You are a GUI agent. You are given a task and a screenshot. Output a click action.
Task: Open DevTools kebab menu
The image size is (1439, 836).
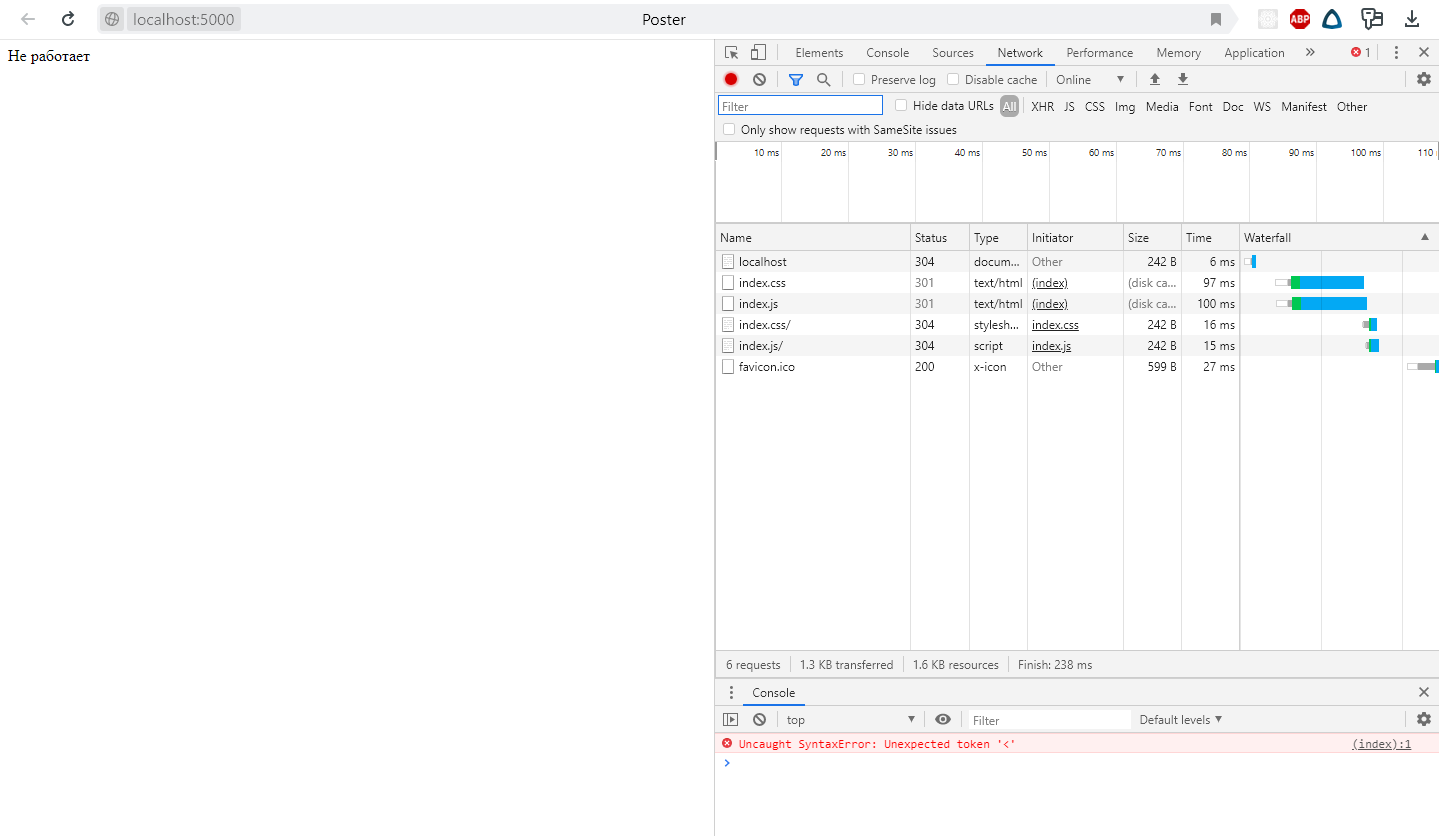click(1396, 53)
